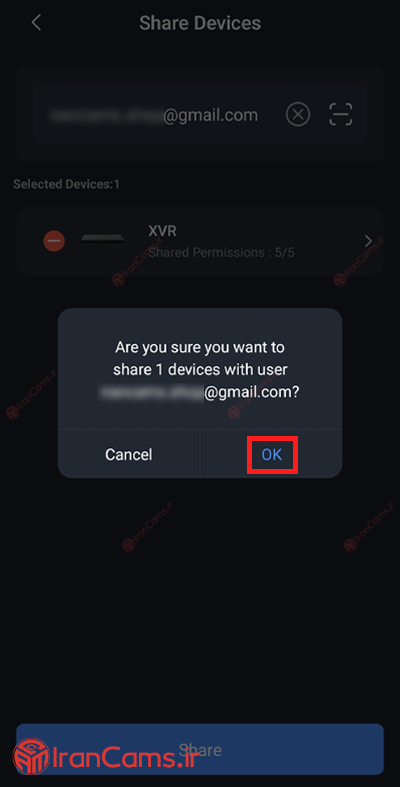The image size is (400, 787).
Task: Go back using the top-left arrow
Action: (x=36, y=23)
